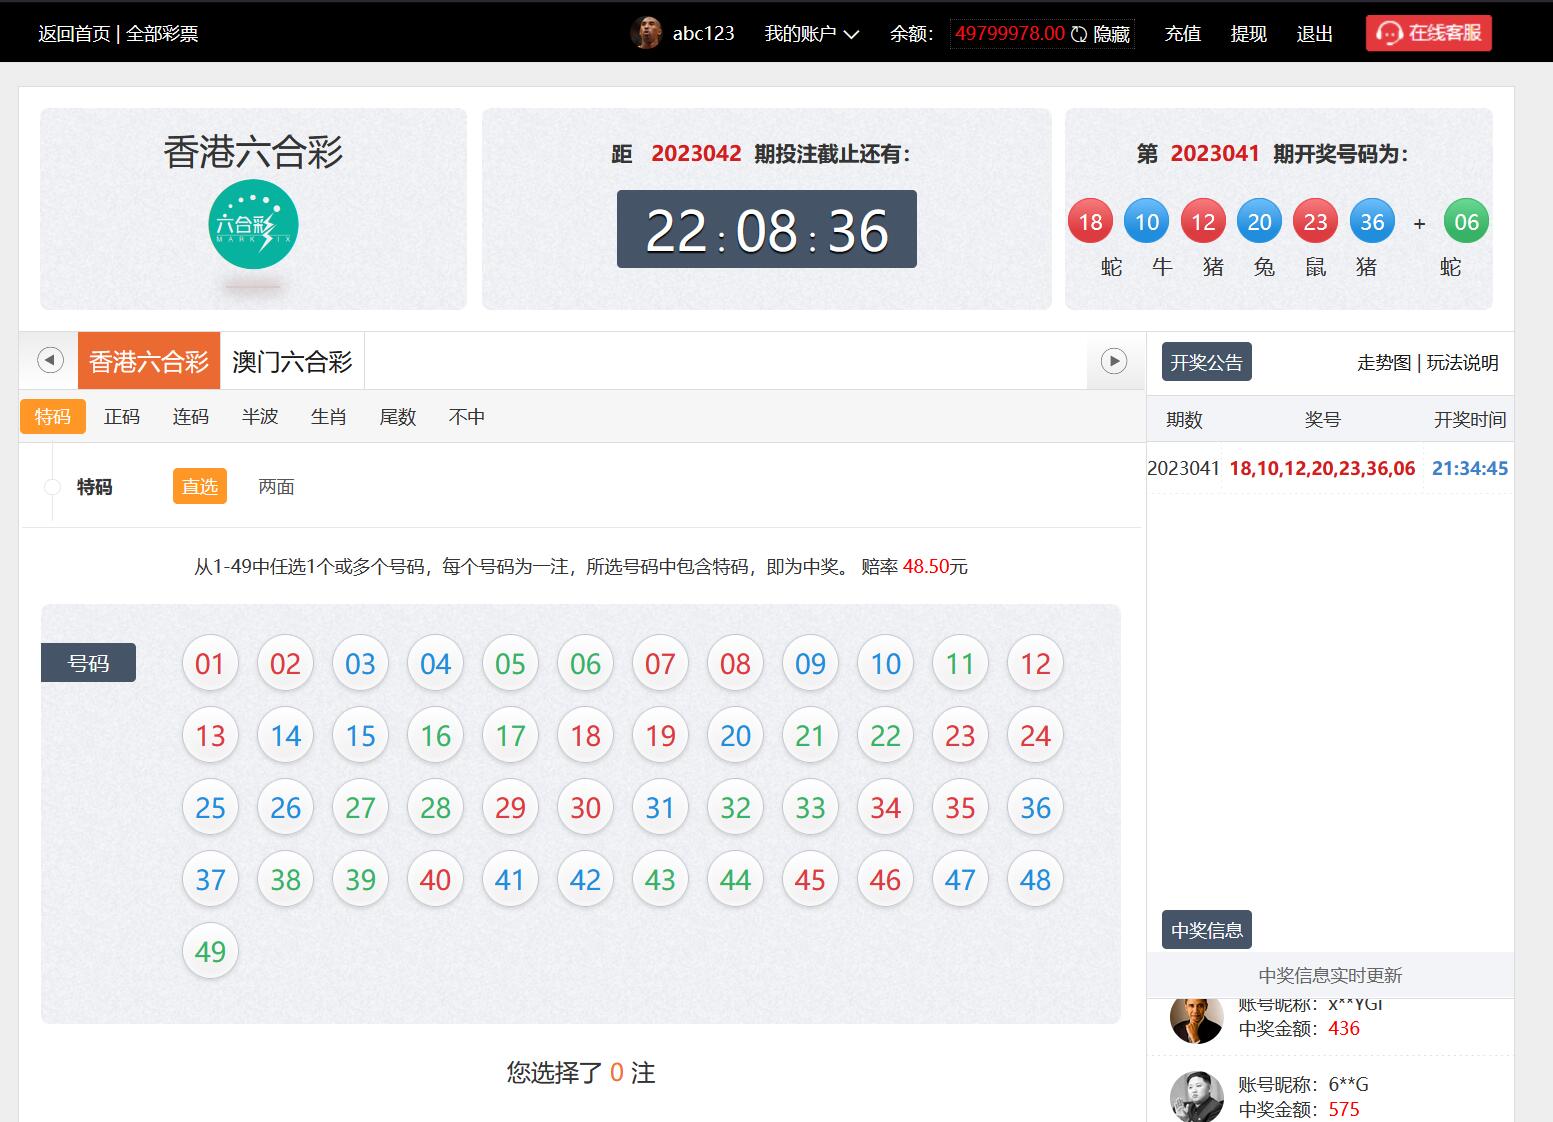Viewport: 1553px width, 1122px height.
Task: Click the green special ball 06
Action: pos(1465,222)
